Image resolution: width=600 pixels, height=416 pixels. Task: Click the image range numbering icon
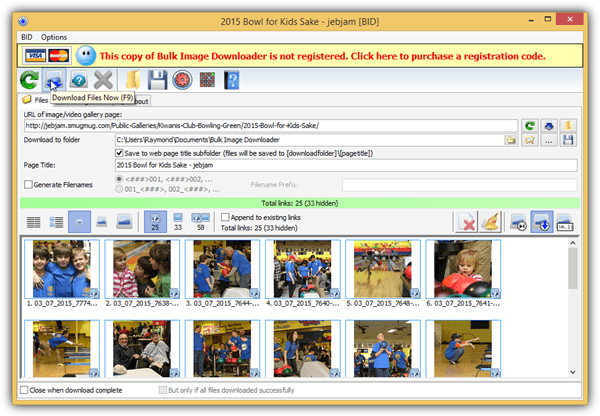tap(565, 222)
